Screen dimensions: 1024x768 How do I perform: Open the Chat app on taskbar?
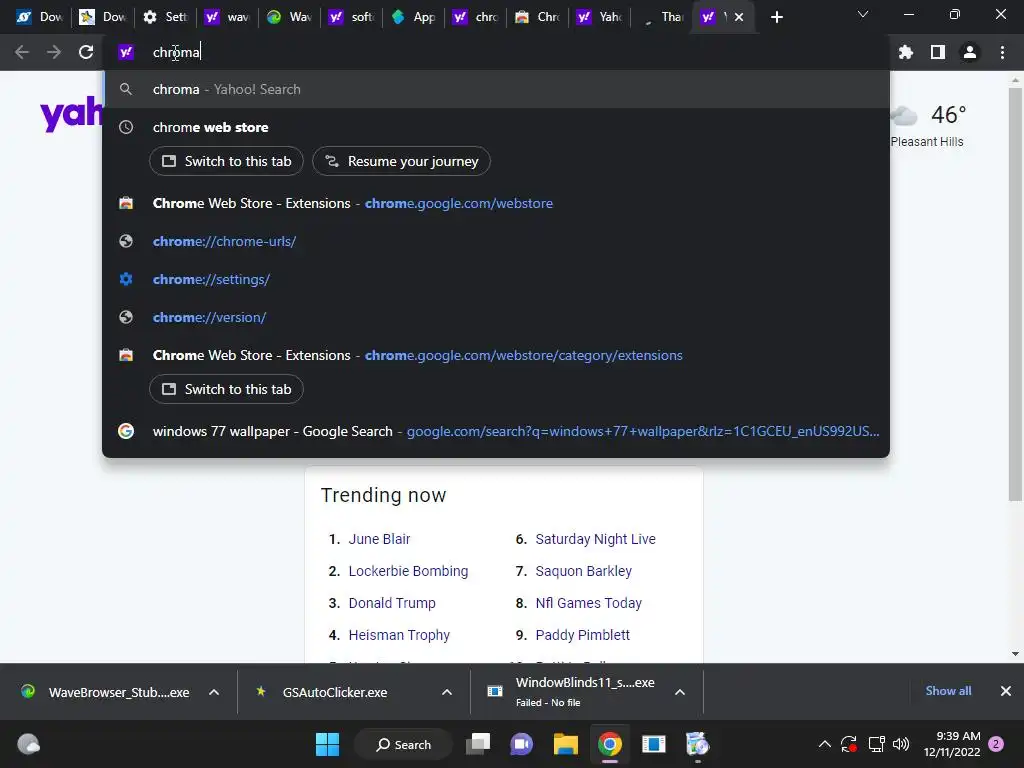522,744
